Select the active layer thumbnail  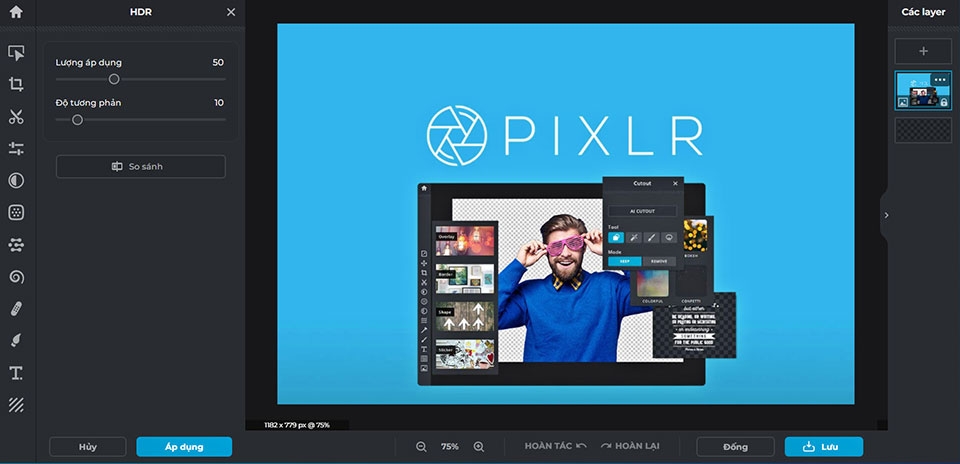pos(923,91)
